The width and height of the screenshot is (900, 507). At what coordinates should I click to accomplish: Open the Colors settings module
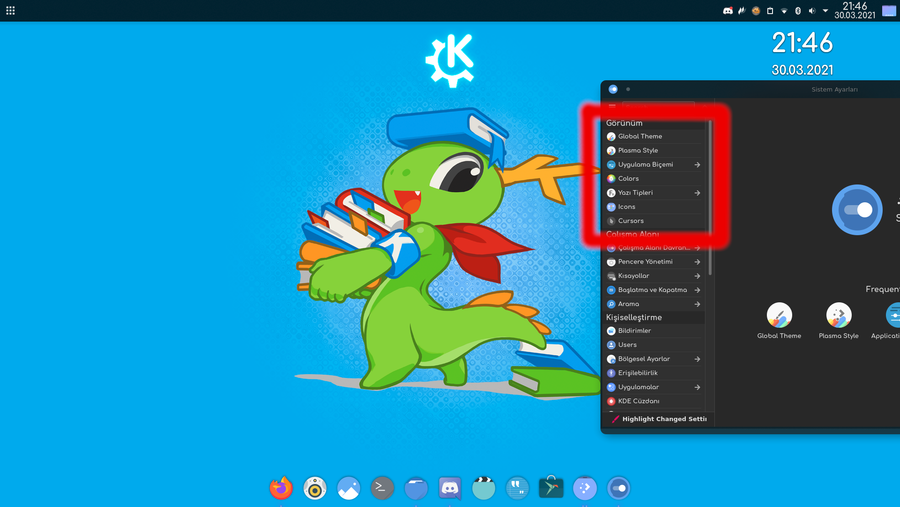[628, 178]
